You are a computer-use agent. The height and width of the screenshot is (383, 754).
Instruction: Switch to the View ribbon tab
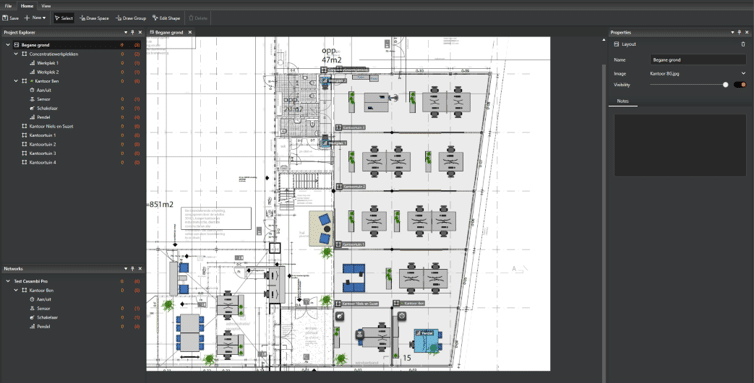(x=46, y=6)
